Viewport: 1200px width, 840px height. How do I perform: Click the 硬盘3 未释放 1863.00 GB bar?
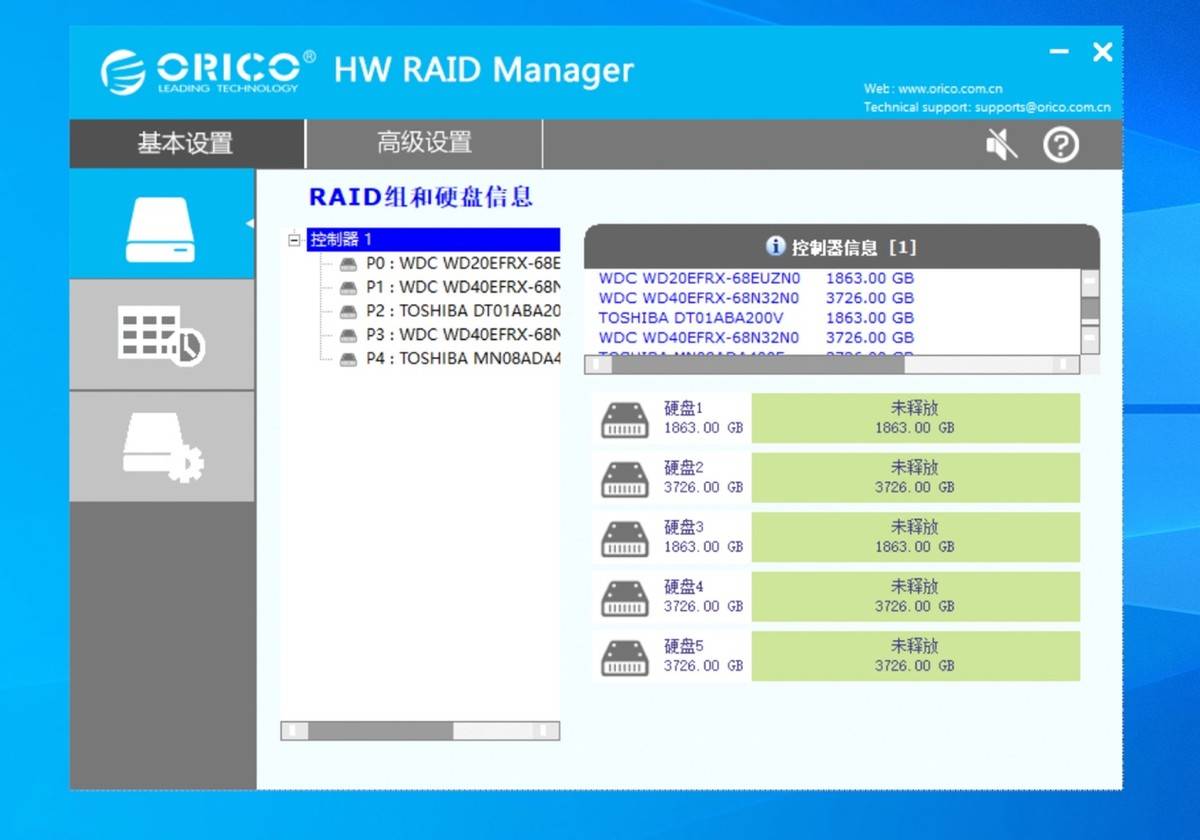coord(915,538)
